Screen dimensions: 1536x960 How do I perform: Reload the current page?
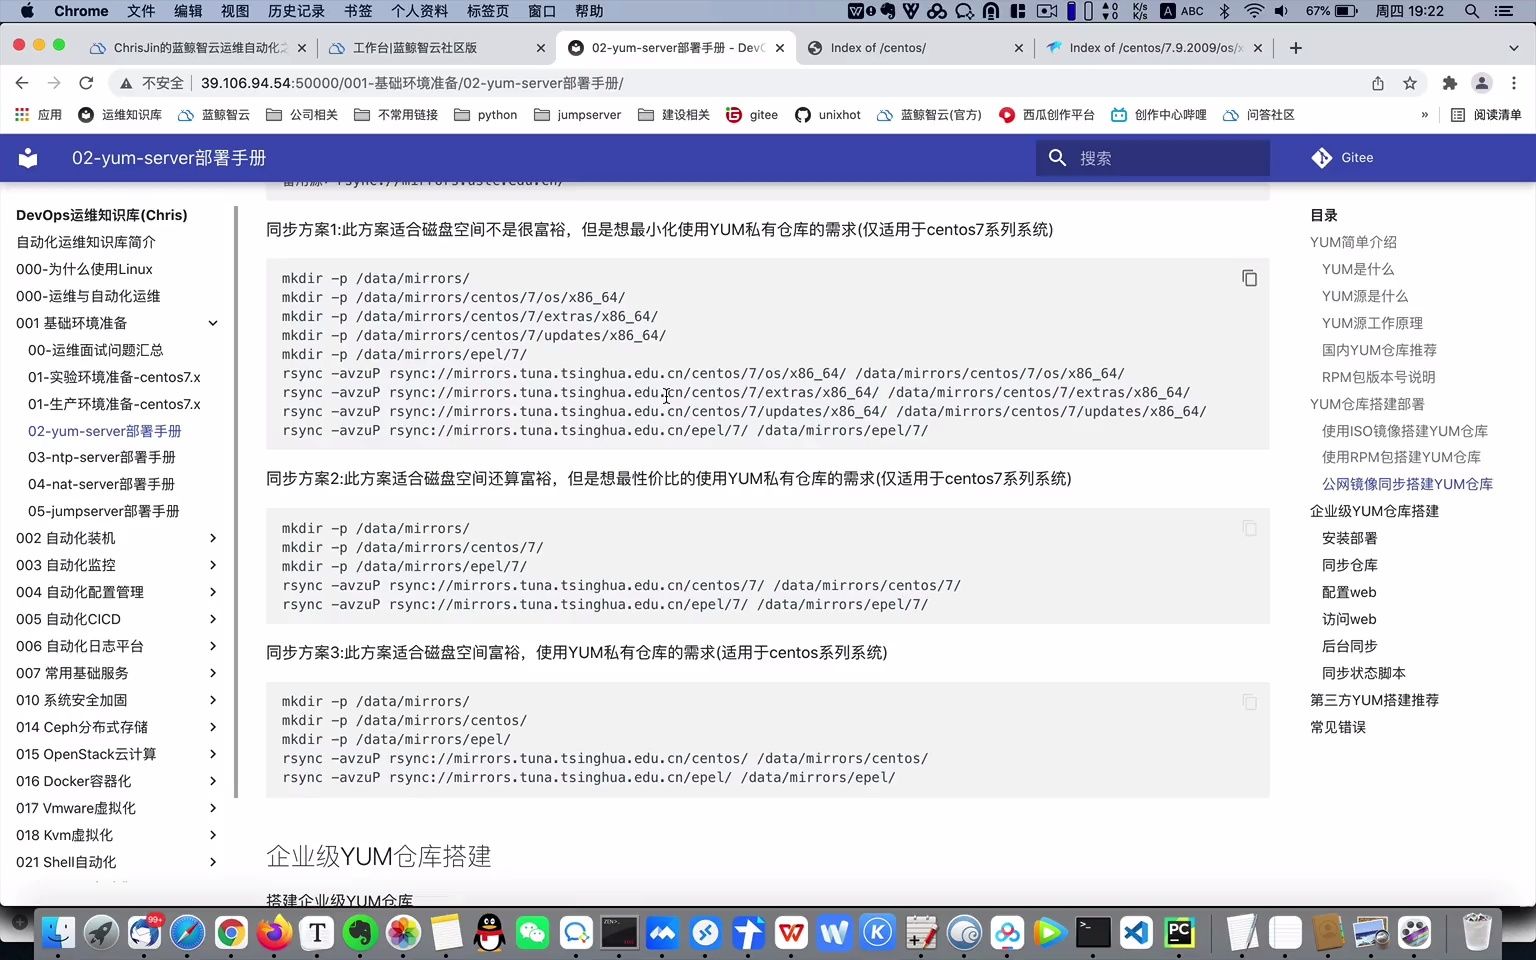click(86, 83)
